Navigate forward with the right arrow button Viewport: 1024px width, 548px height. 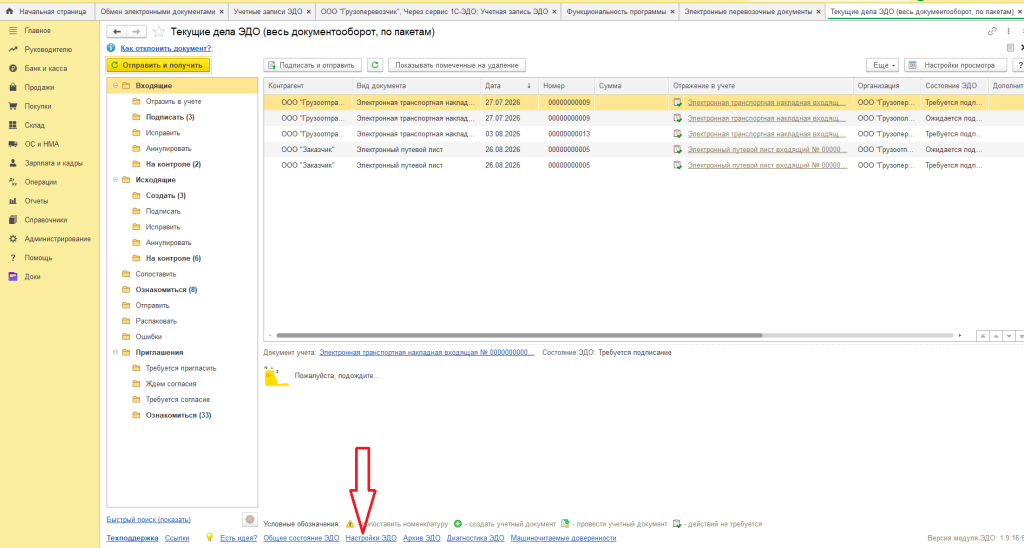click(136, 31)
